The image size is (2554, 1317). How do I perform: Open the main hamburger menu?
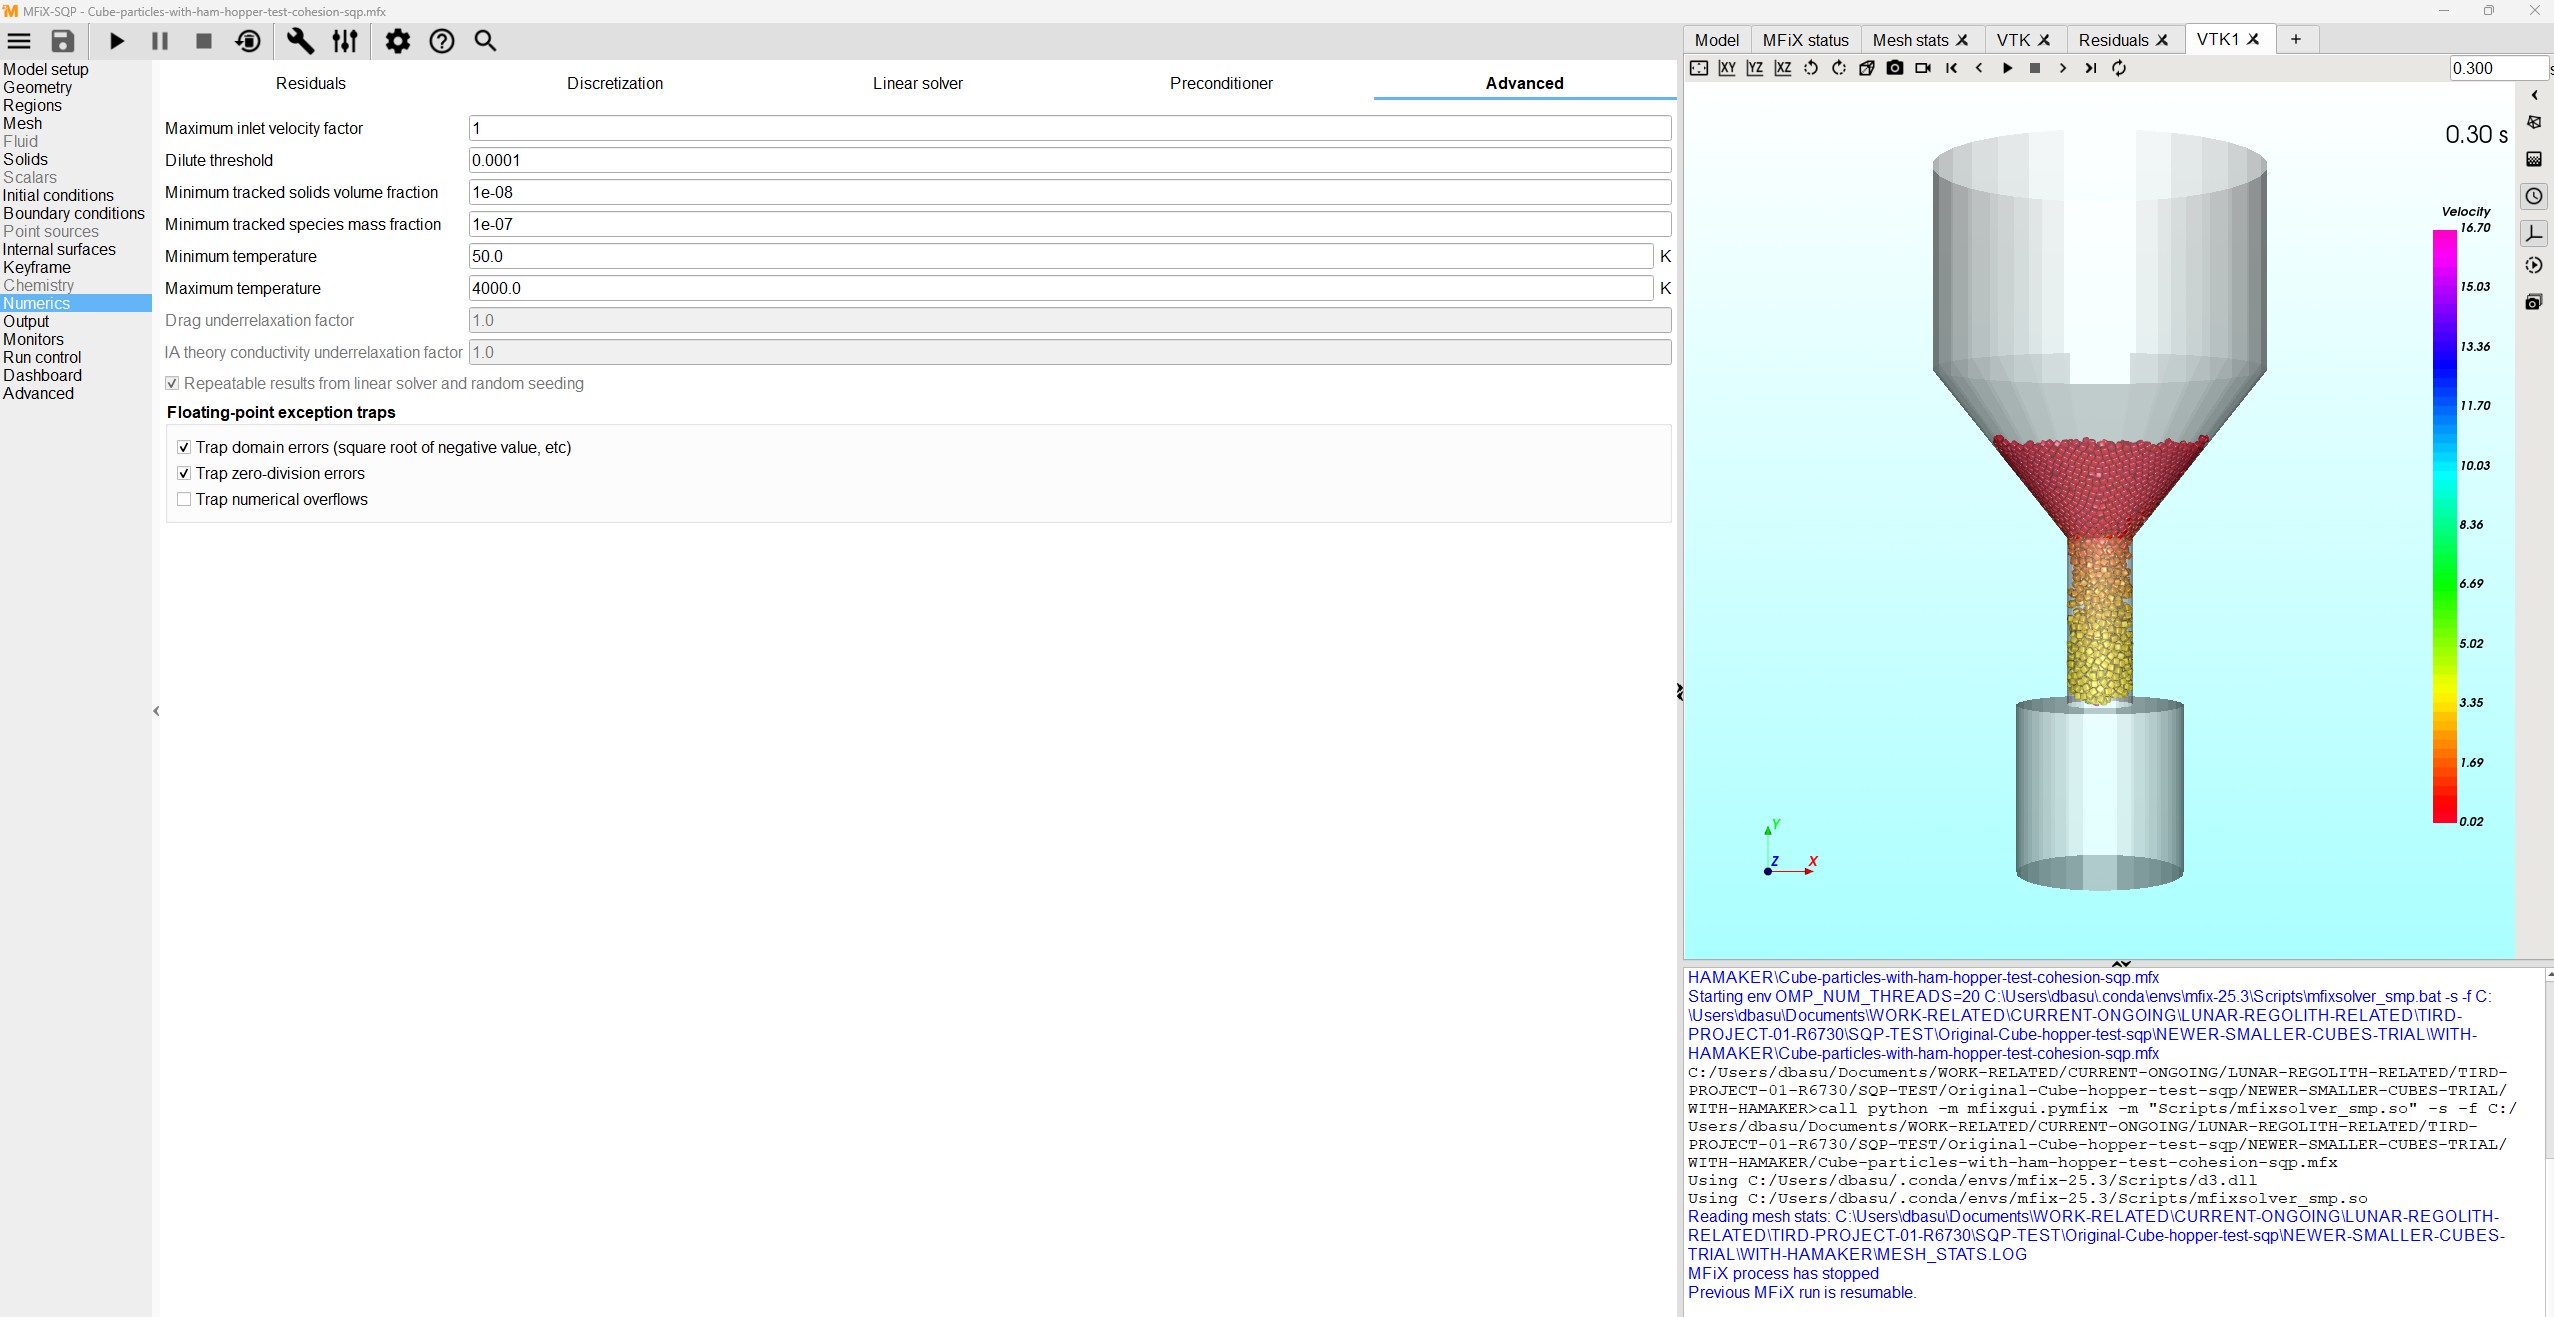click(x=19, y=41)
